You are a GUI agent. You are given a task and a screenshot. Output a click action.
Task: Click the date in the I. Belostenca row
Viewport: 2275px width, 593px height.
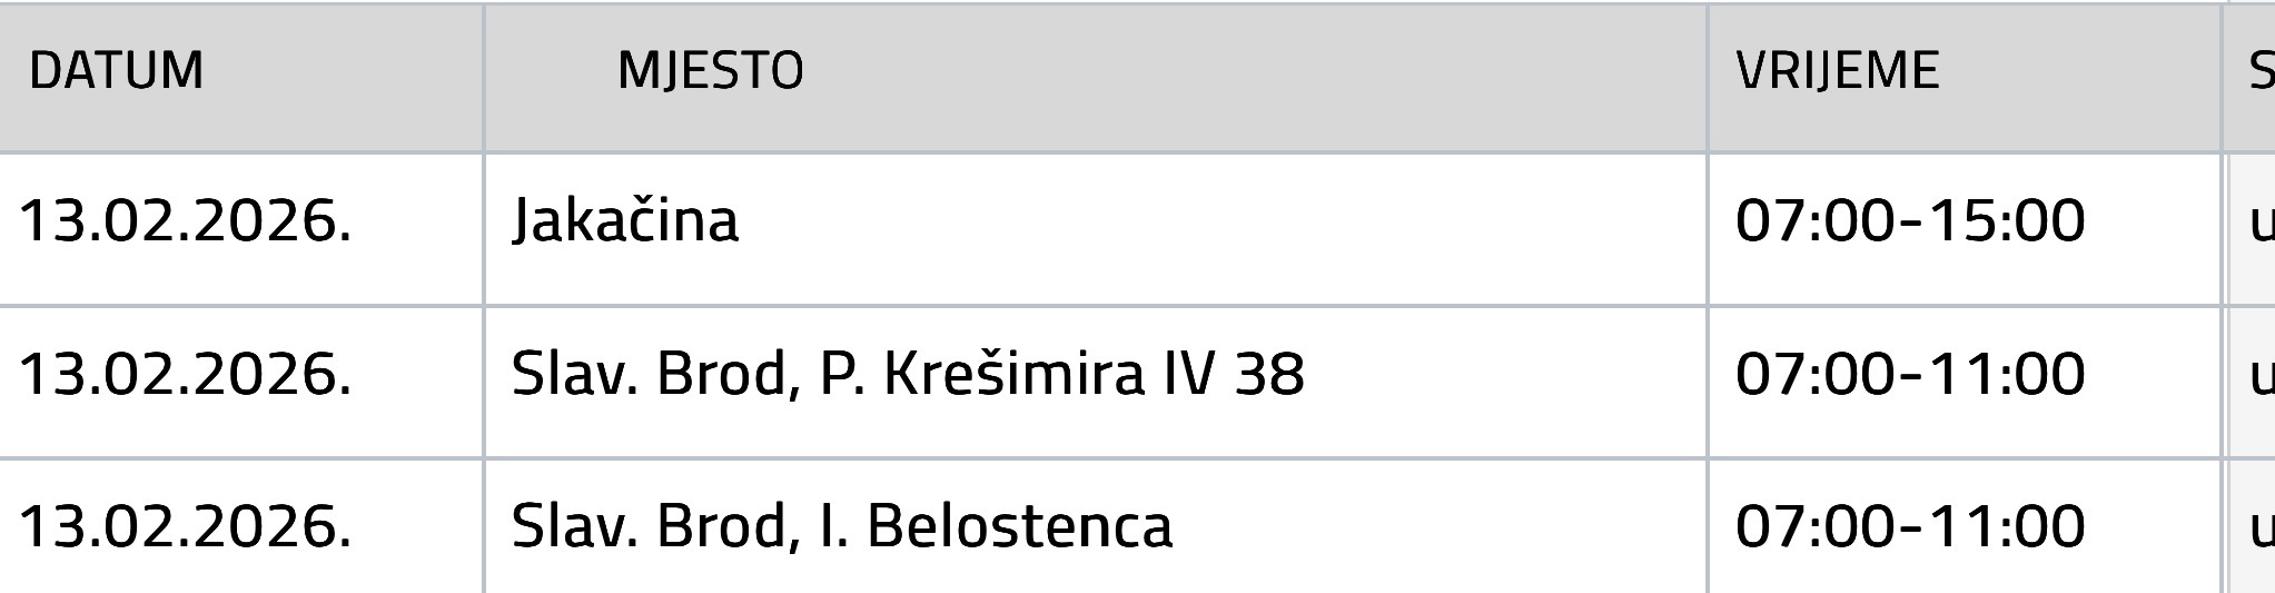click(x=186, y=527)
